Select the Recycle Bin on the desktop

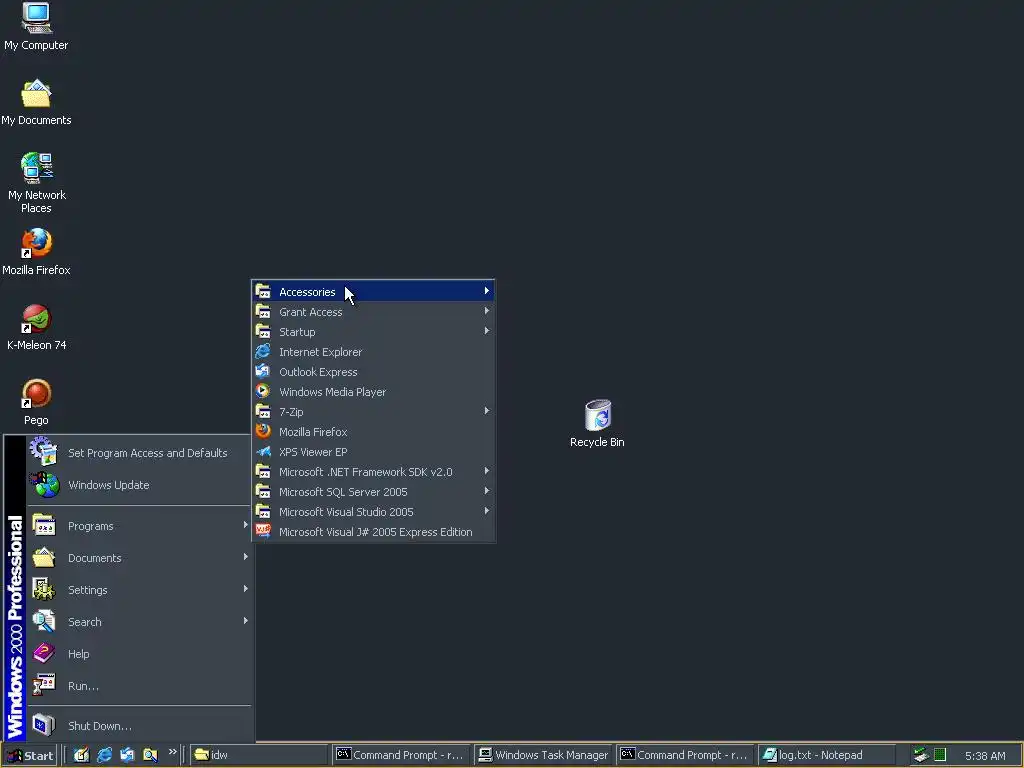tap(597, 423)
